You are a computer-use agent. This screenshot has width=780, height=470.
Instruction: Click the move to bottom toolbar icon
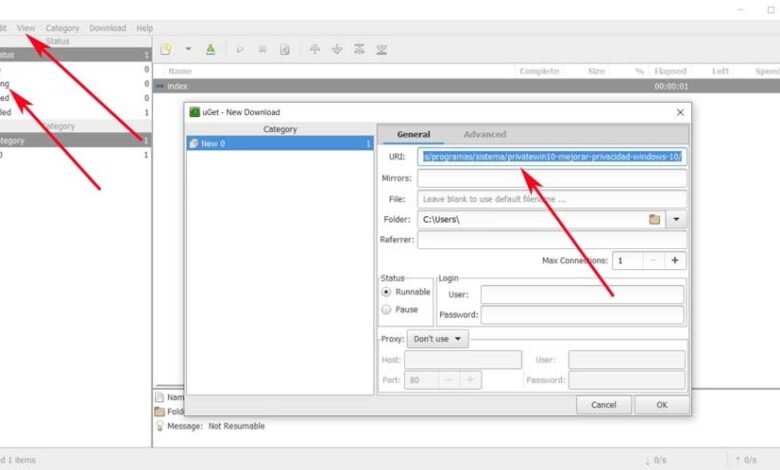382,49
